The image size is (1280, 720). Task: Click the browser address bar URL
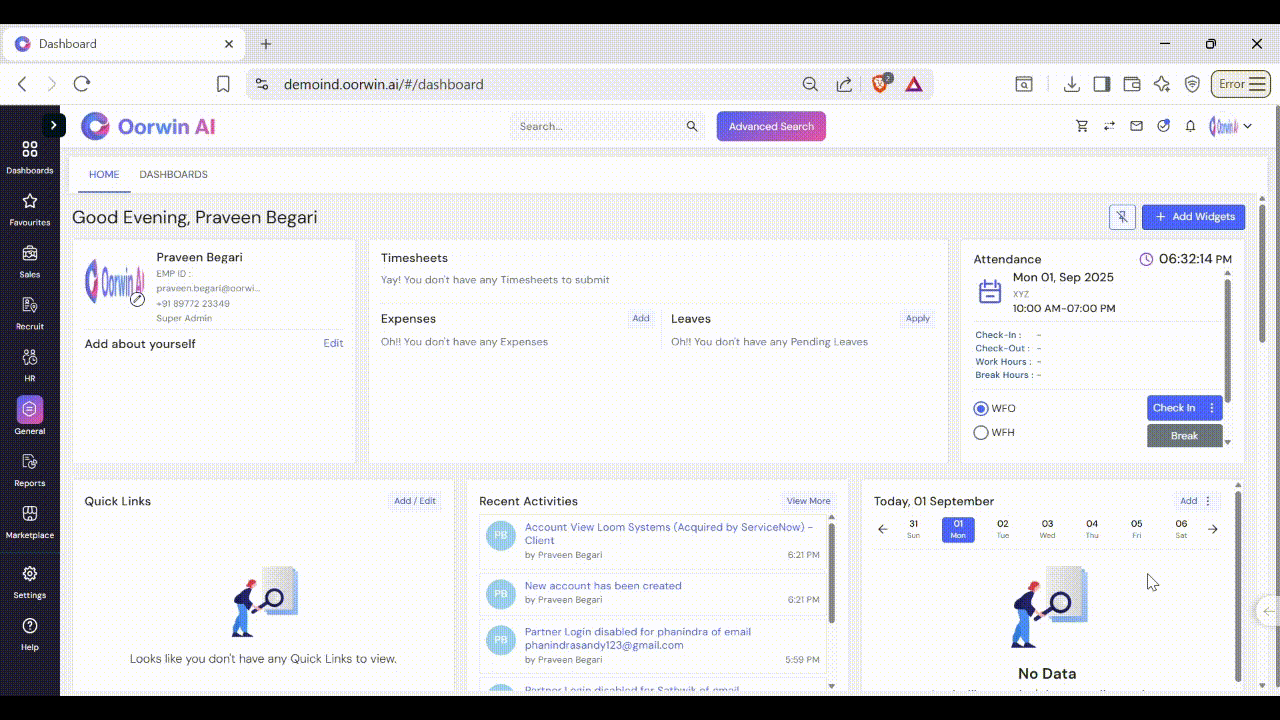coord(383,85)
